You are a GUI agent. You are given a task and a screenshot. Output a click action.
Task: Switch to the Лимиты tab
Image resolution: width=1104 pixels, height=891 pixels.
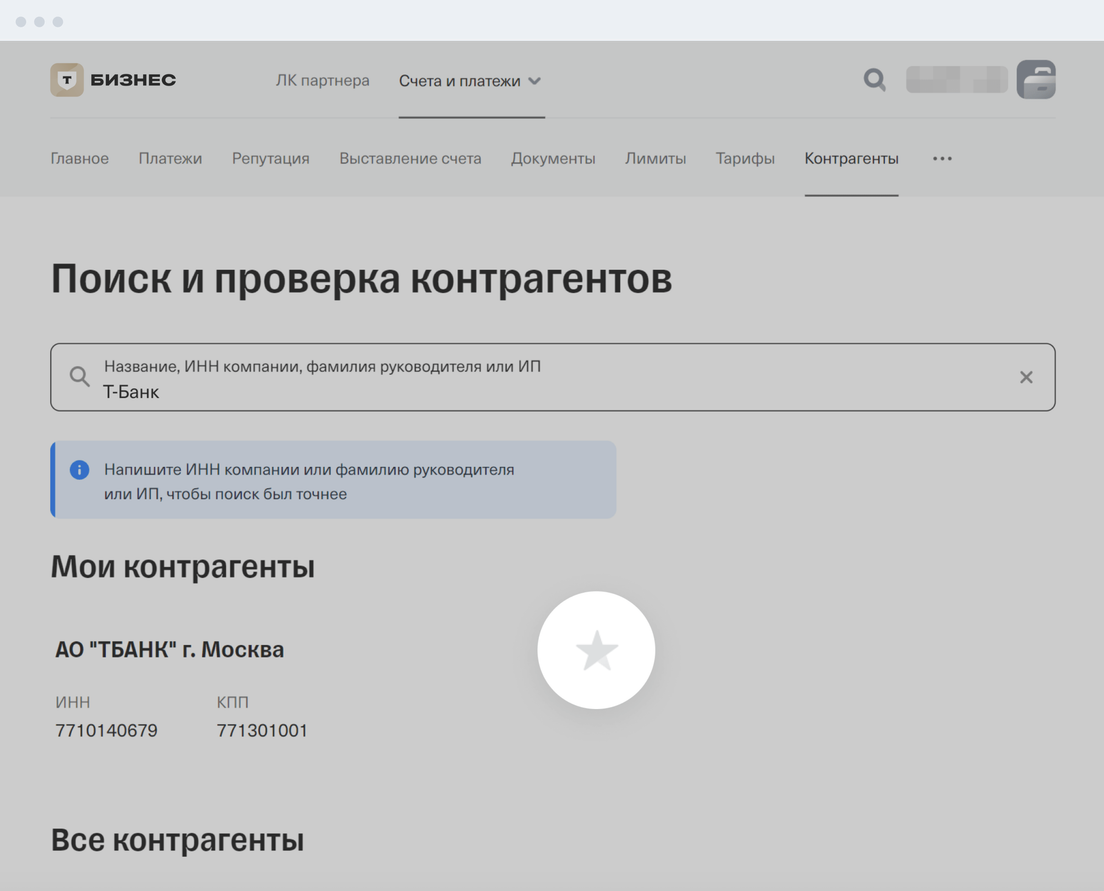click(655, 158)
